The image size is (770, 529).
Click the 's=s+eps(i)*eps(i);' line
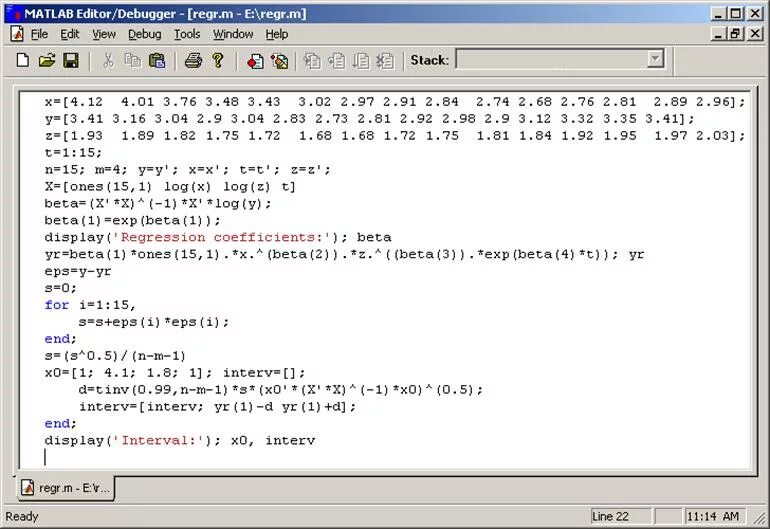(154, 322)
